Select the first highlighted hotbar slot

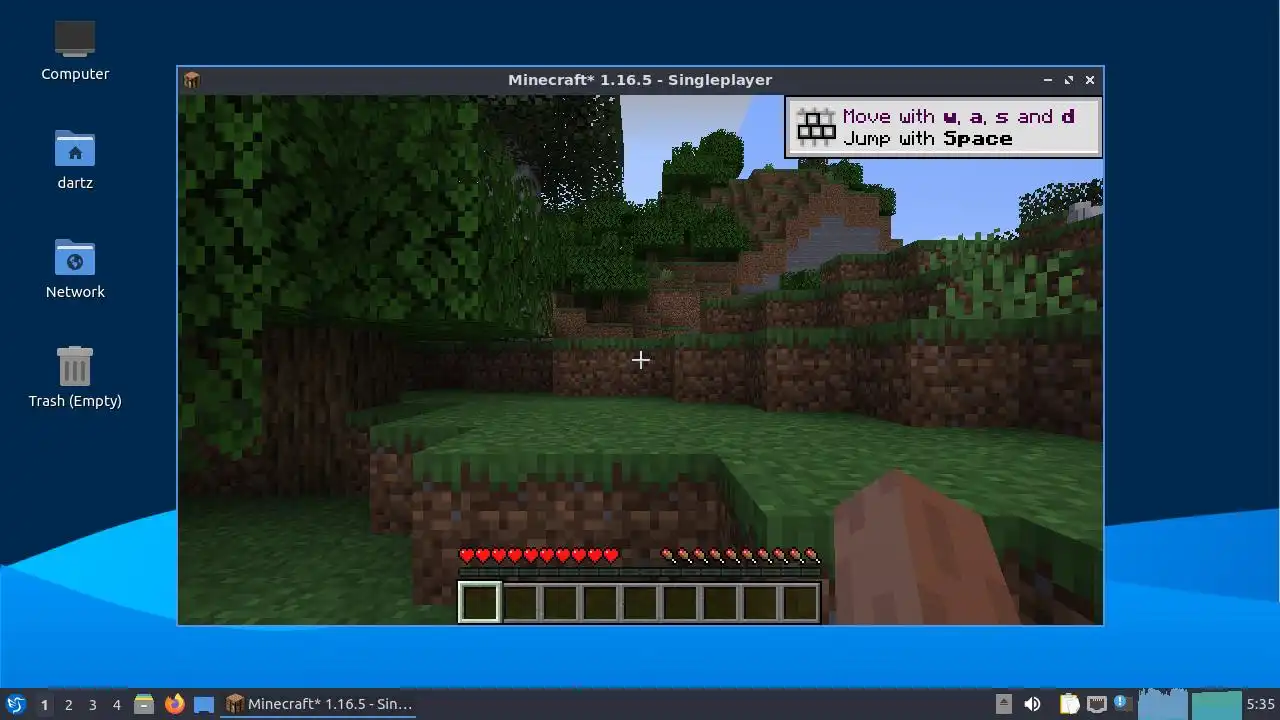[x=480, y=602]
